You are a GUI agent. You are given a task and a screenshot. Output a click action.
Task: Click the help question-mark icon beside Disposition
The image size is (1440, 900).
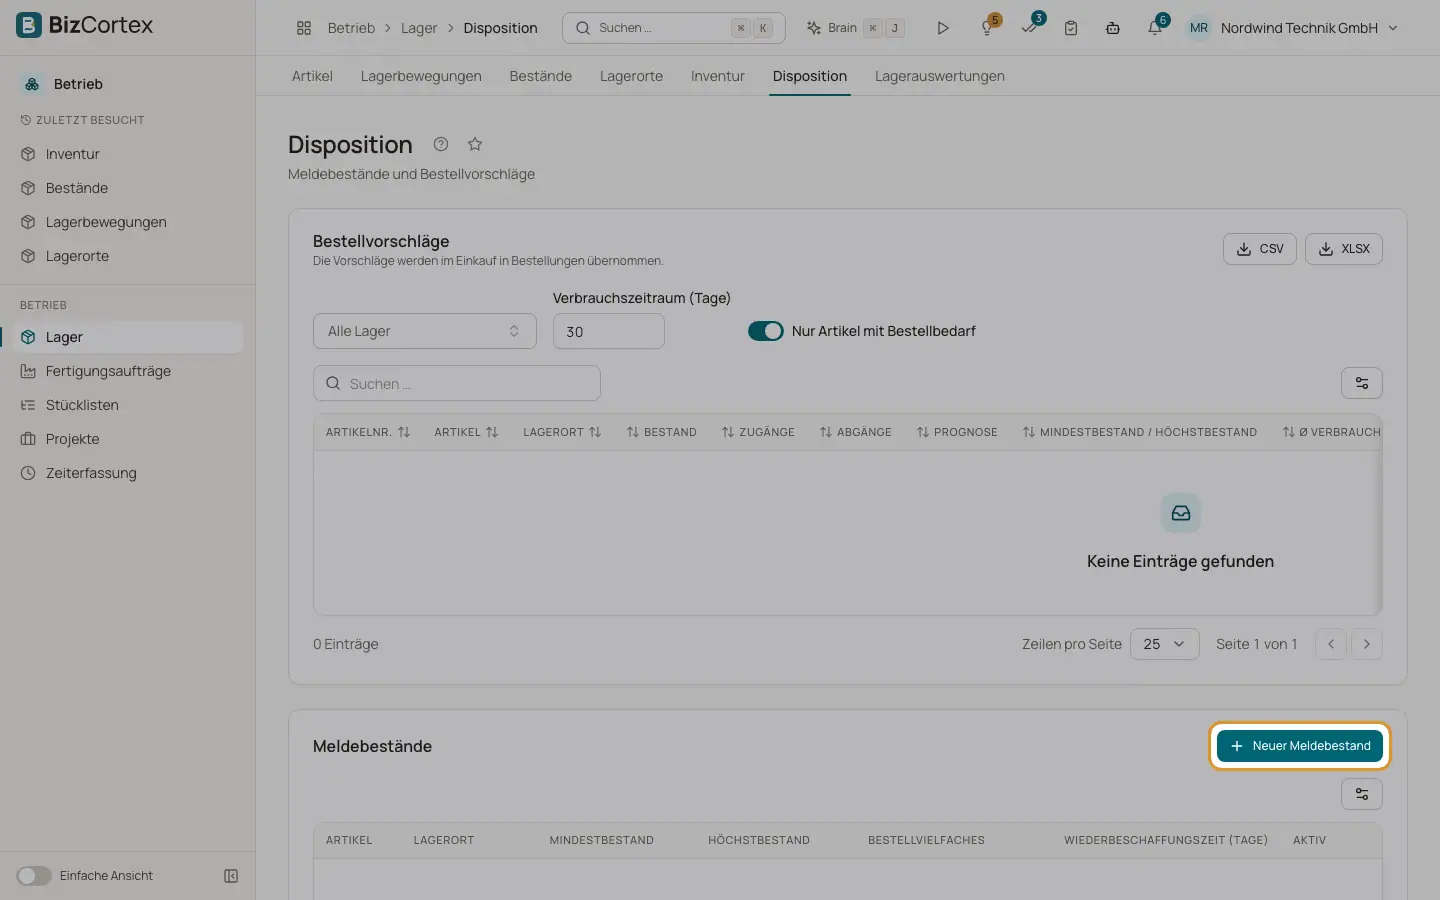coord(441,144)
